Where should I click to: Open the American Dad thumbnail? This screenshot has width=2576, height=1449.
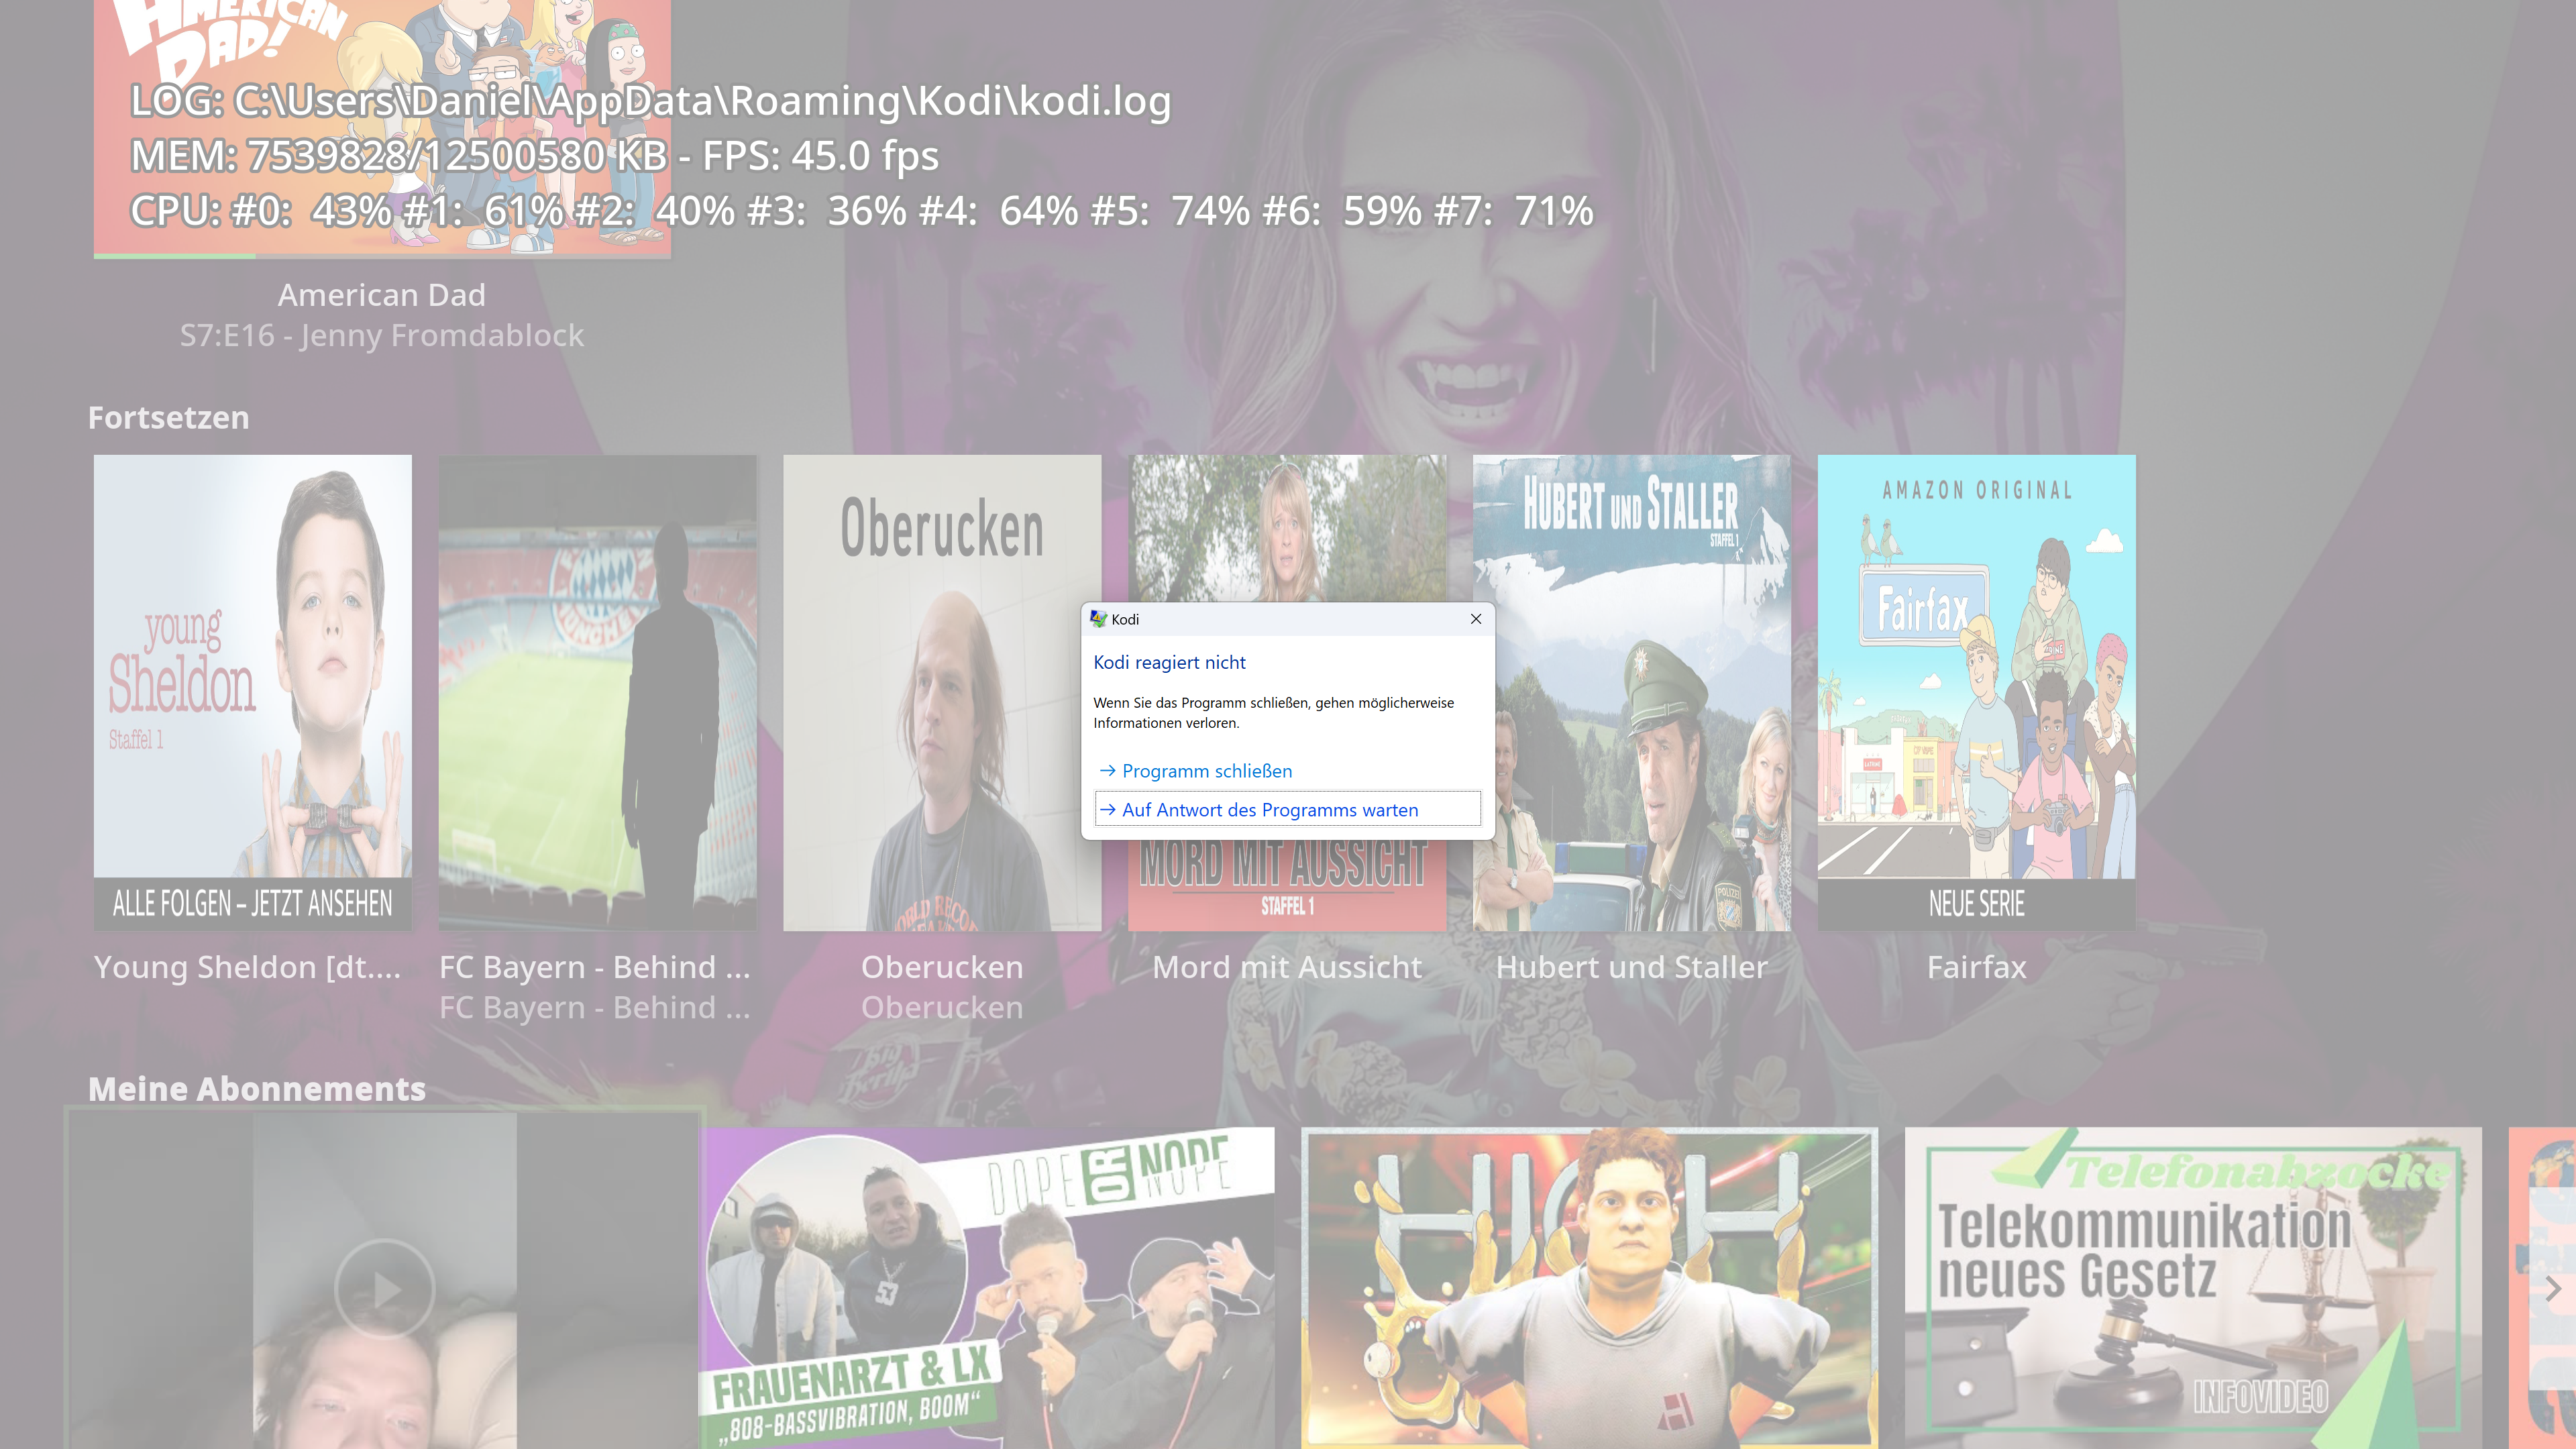click(382, 128)
